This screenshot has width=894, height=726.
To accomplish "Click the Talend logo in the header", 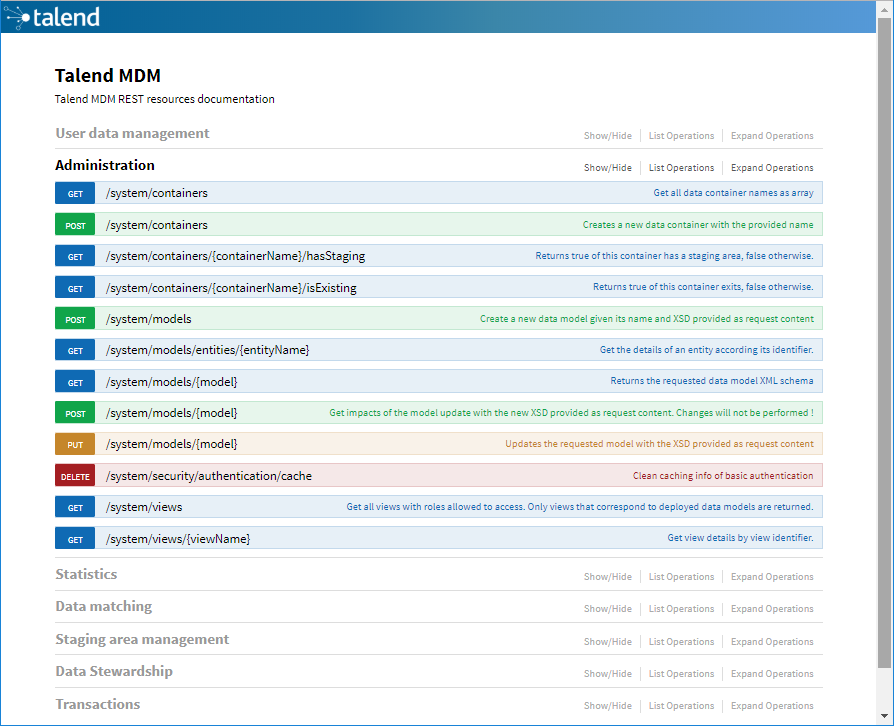I will pyautogui.click(x=52, y=17).
